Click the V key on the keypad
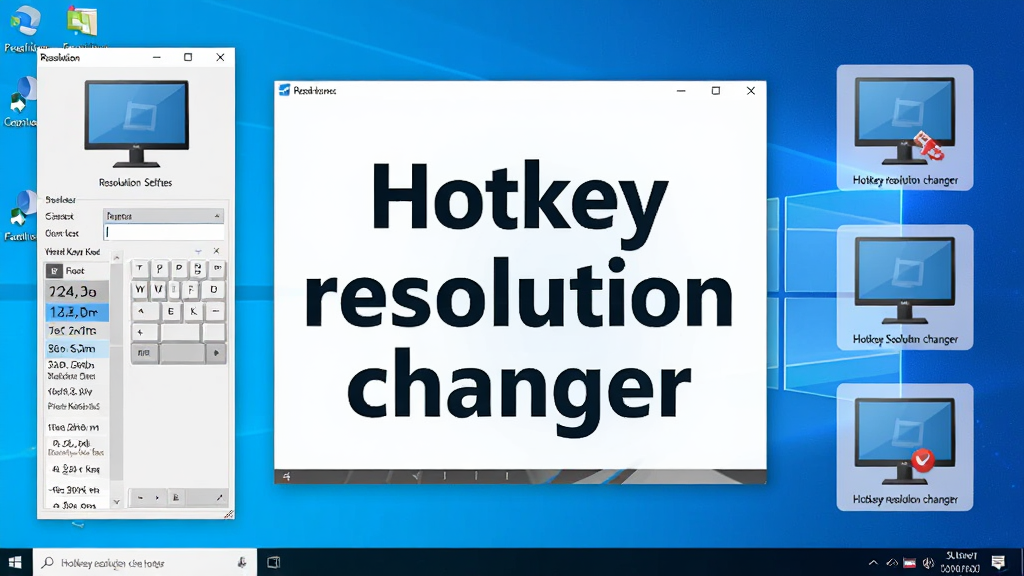 click(158, 289)
